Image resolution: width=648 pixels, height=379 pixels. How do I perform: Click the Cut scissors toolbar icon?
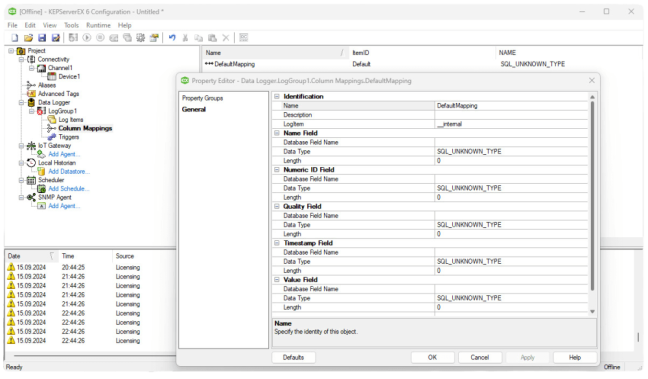click(x=185, y=38)
